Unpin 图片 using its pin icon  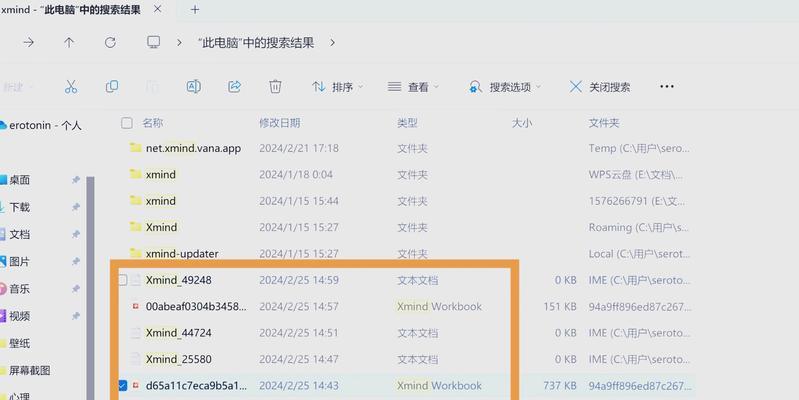[76, 261]
